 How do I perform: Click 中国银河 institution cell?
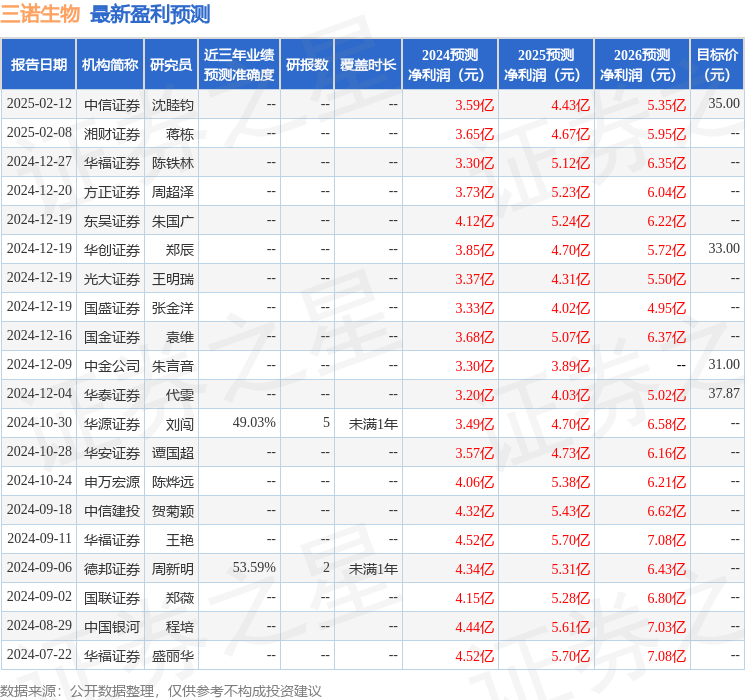pos(112,626)
